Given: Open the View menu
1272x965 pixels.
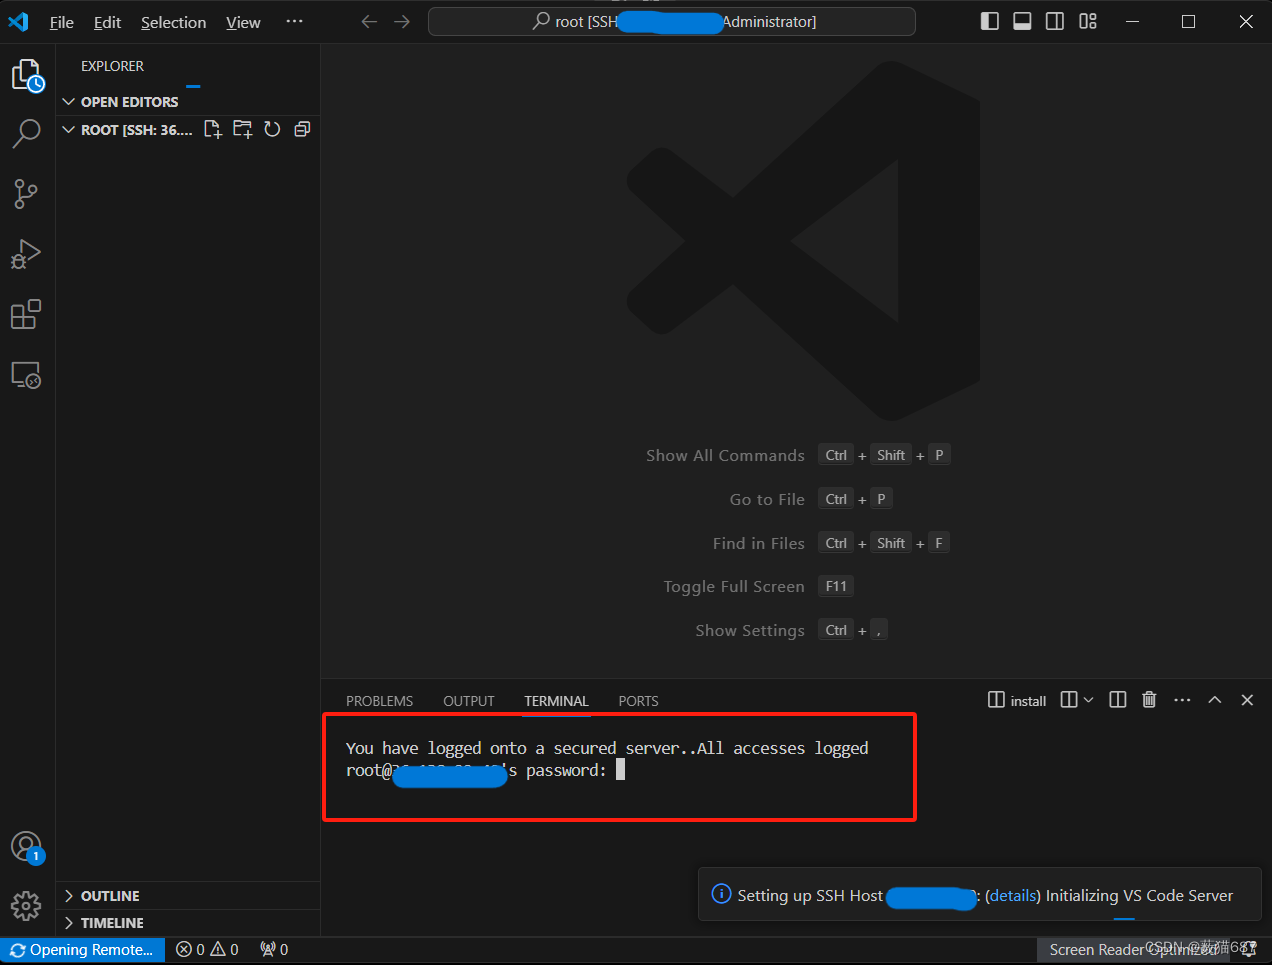Looking at the screenshot, I should [x=243, y=22].
